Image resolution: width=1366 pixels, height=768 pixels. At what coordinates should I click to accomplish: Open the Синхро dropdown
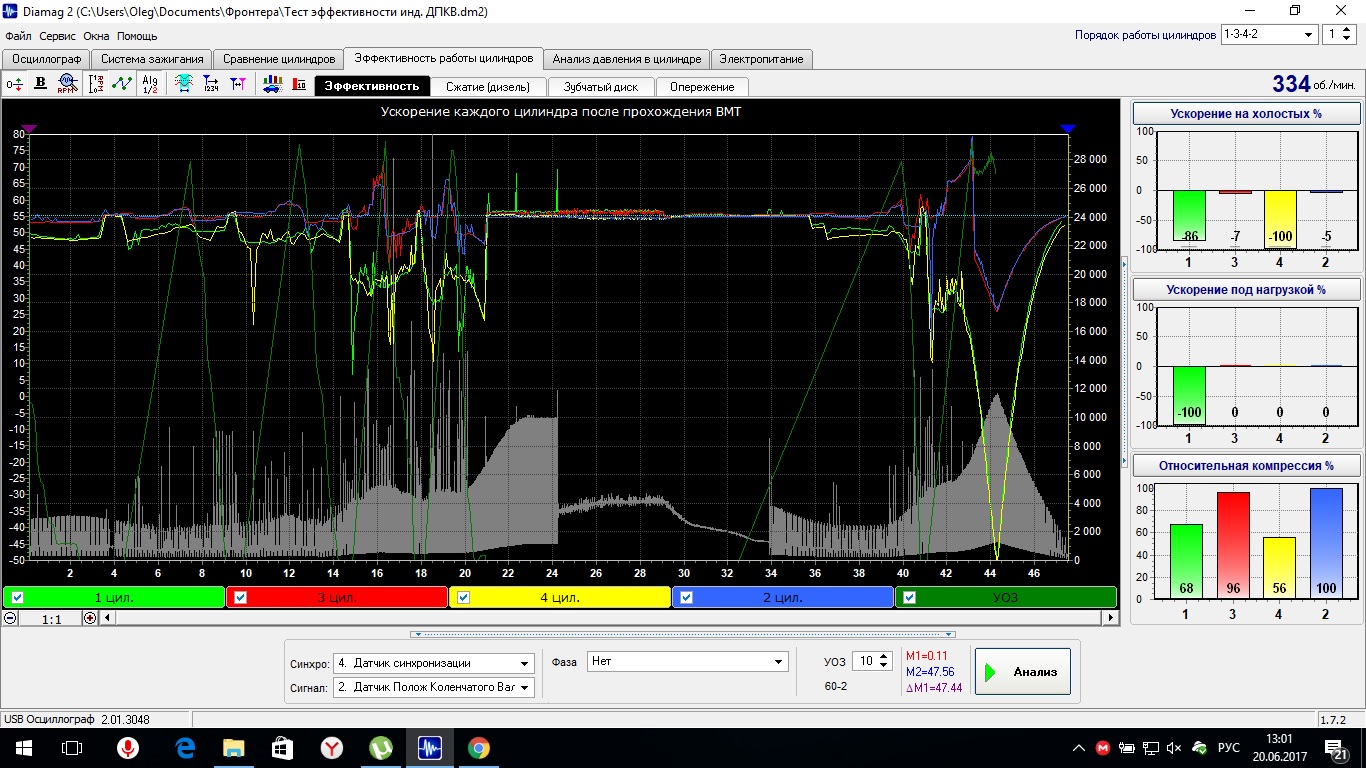tap(433, 663)
